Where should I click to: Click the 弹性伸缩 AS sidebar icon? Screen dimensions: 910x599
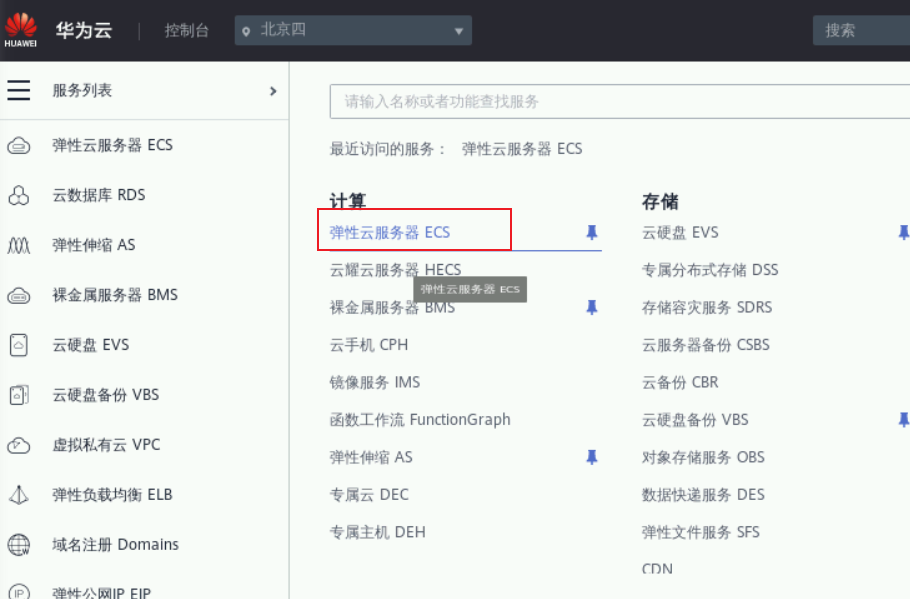[x=19, y=246]
